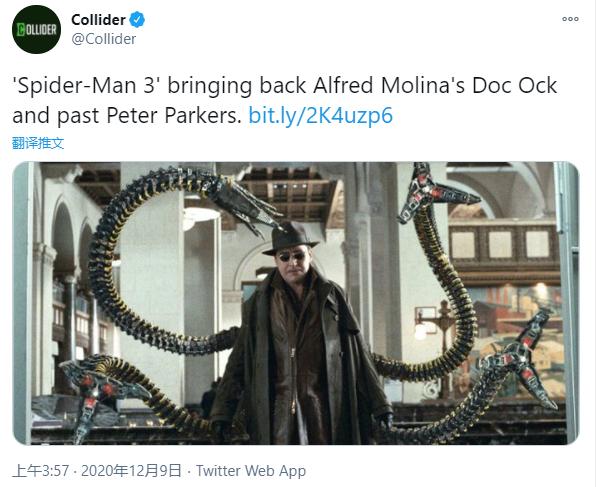Click the words 'Spider-Man 3' in tweet
Viewport: 597px width, 487px height.
[86, 85]
